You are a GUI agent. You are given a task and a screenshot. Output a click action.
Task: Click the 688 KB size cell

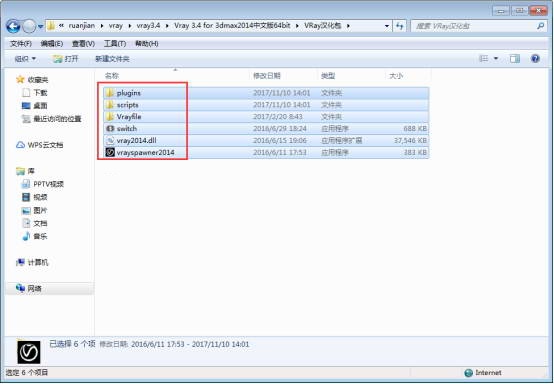415,129
